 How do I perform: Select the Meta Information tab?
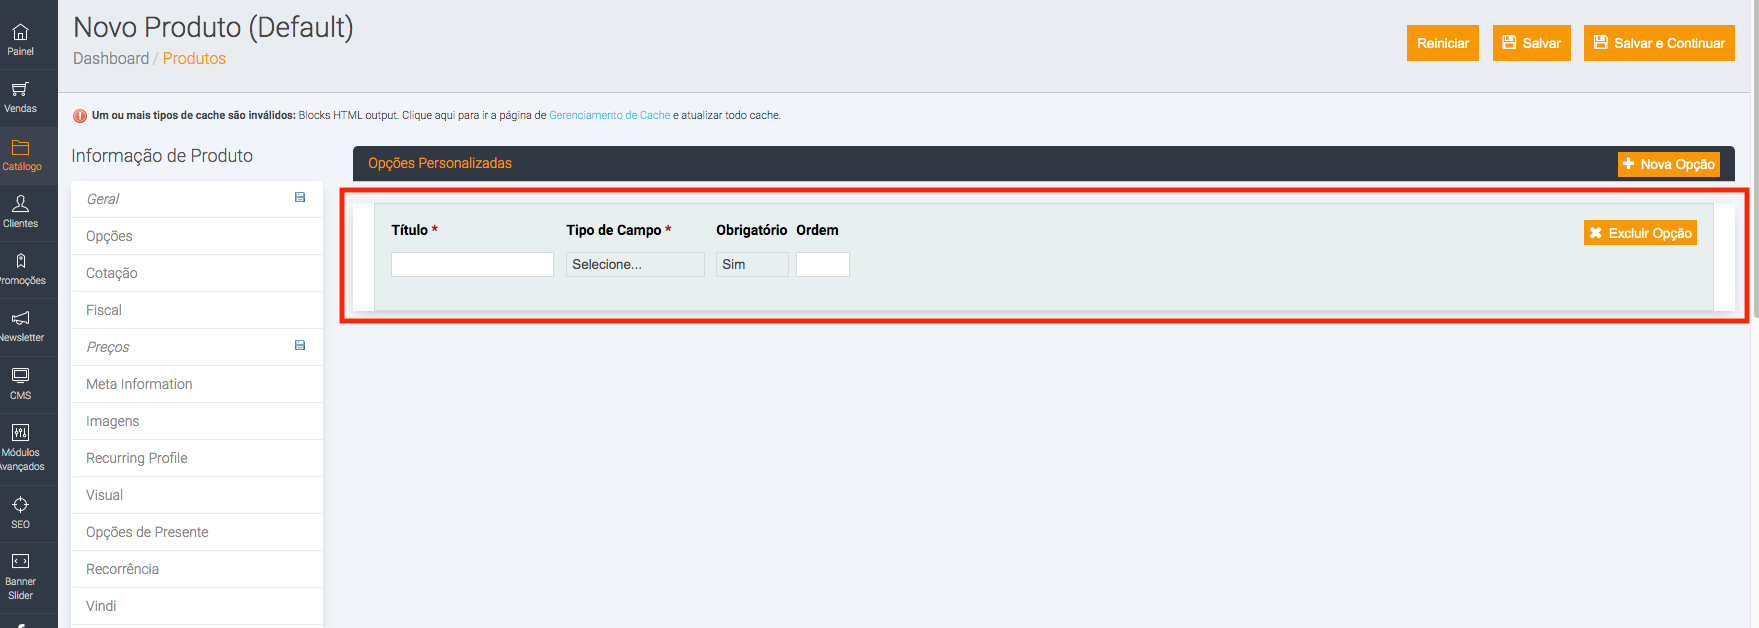197,384
